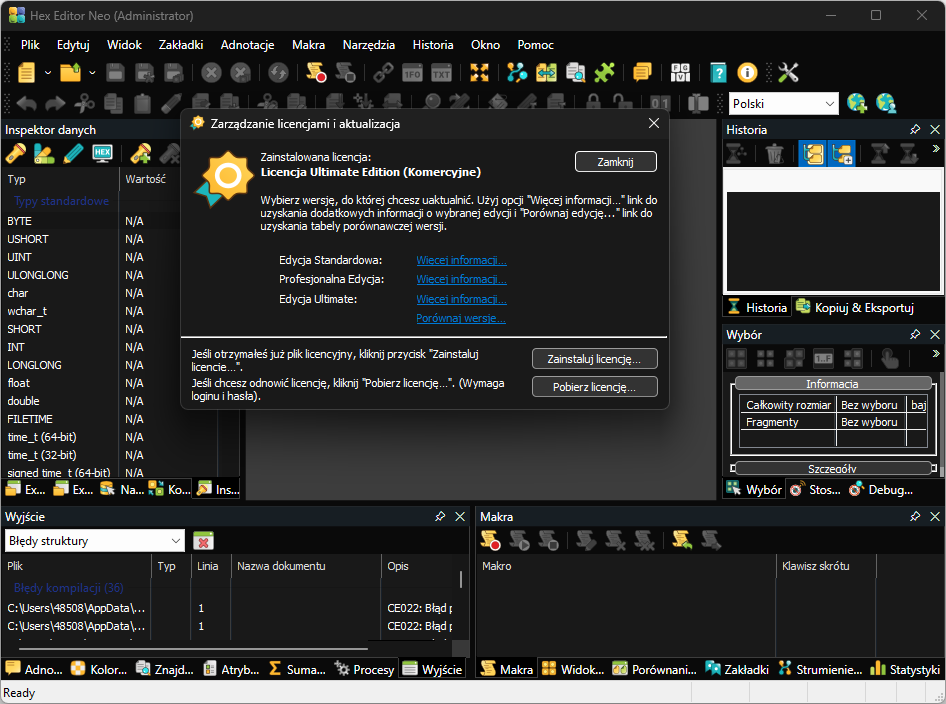Click the Zainstaluj licencję button
946x704 pixels.
[594, 359]
